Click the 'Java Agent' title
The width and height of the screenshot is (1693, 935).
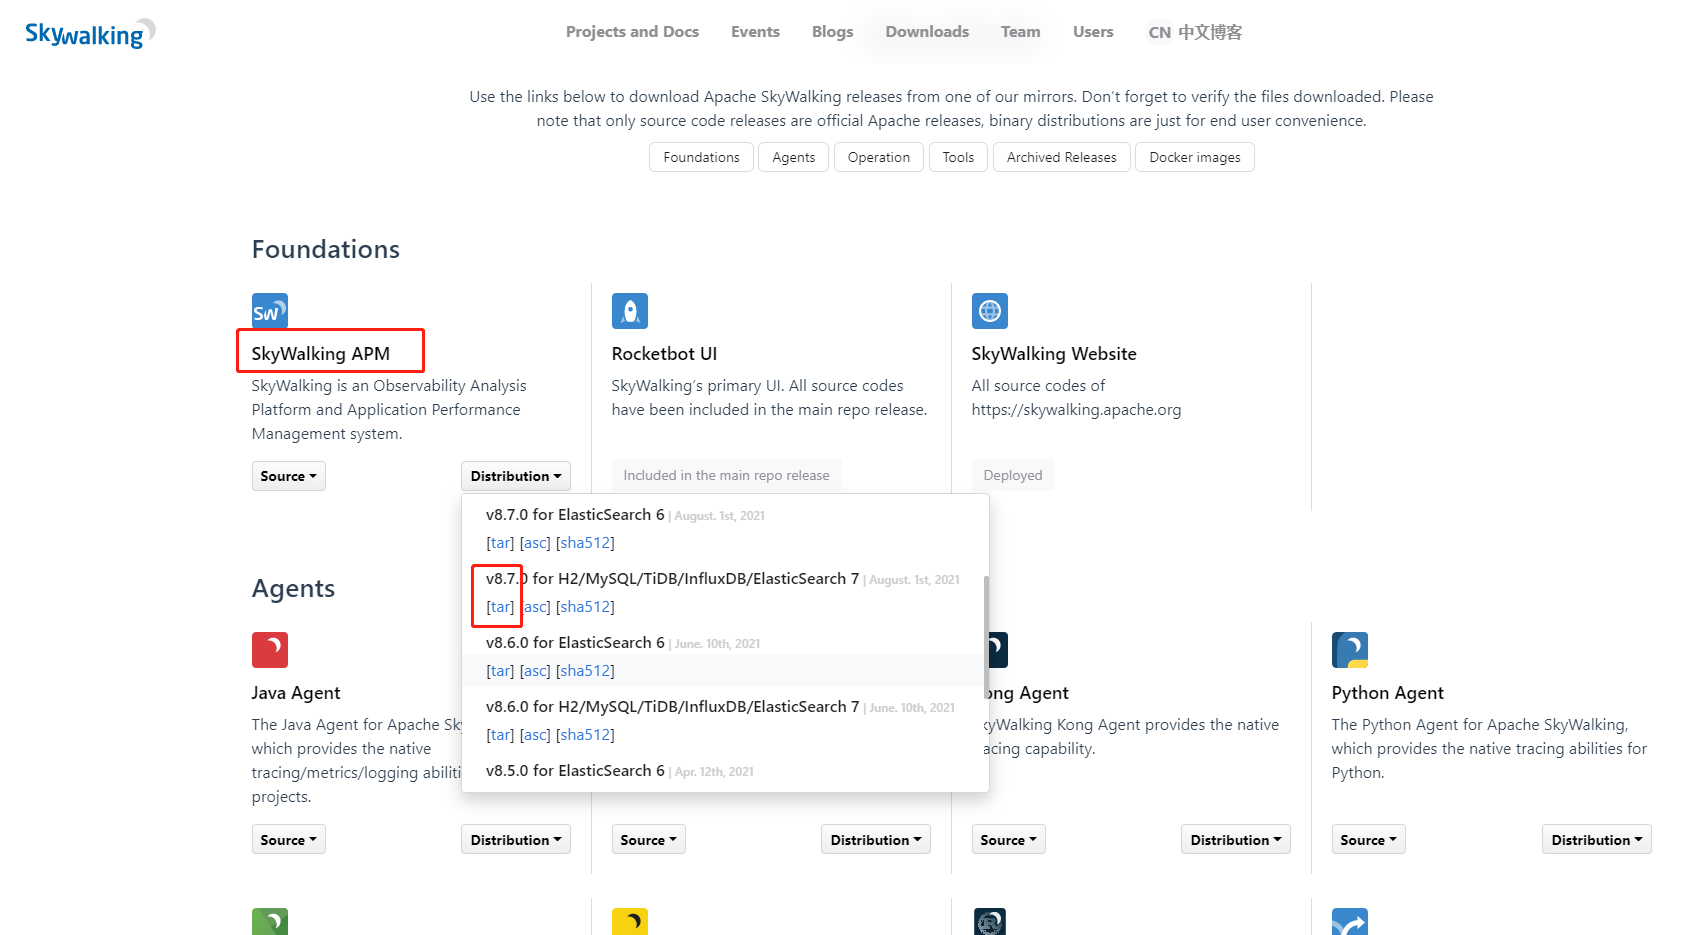296,693
